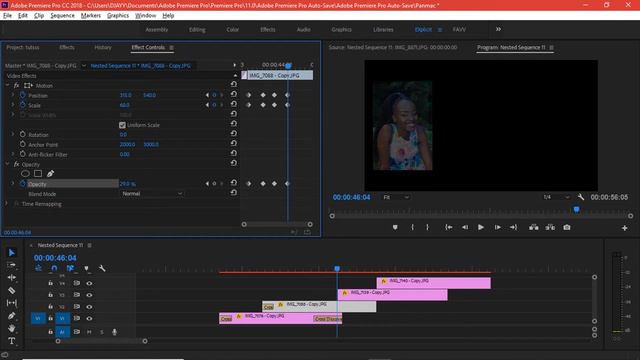Viewport: 640px width, 360px height.
Task: Select the Track Select Forward tool
Action: 11,265
